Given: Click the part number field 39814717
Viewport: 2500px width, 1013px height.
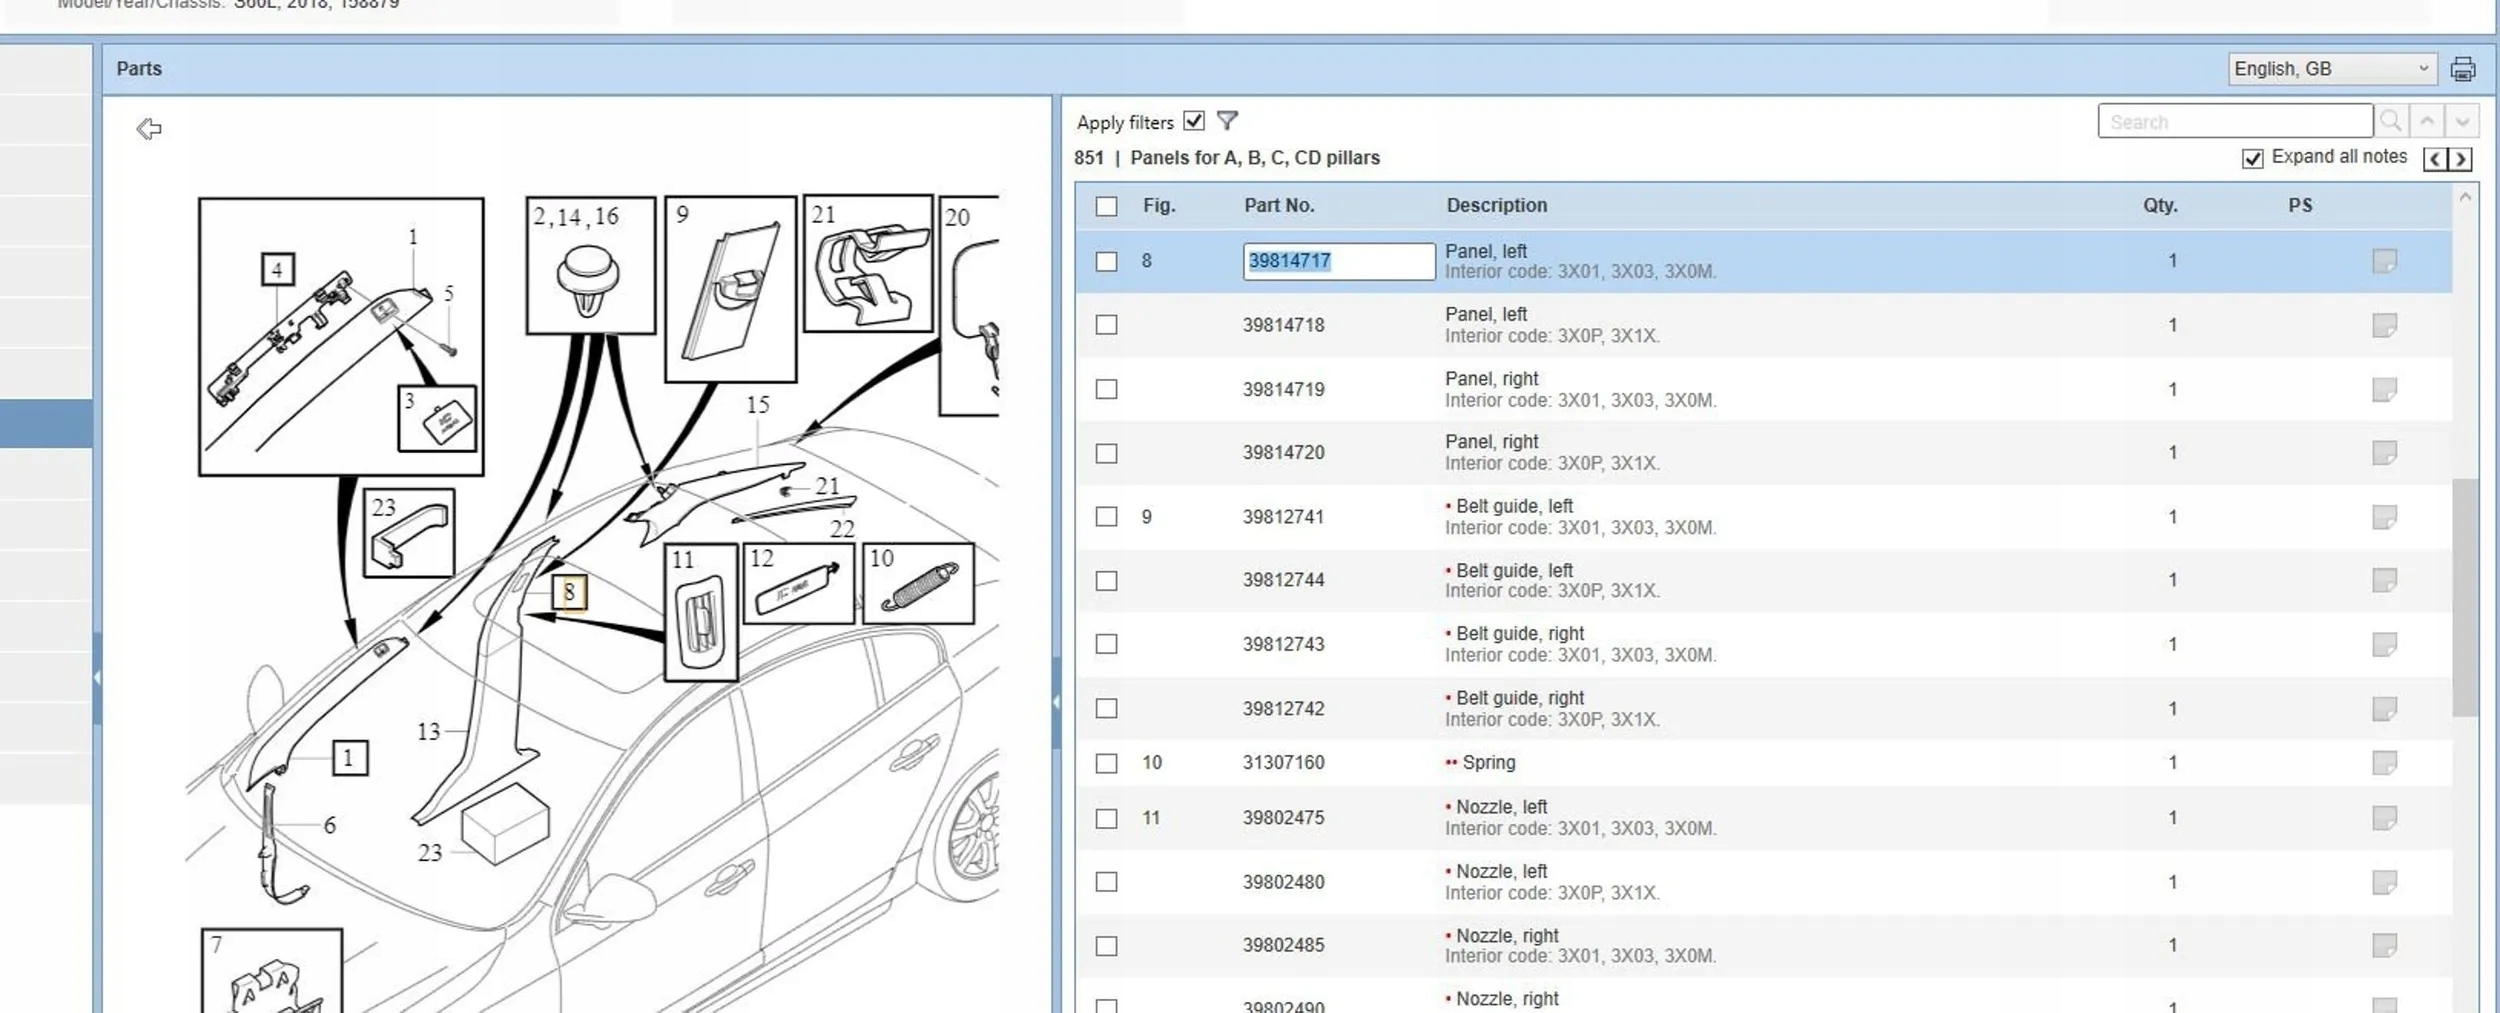Looking at the screenshot, I should tap(1339, 261).
